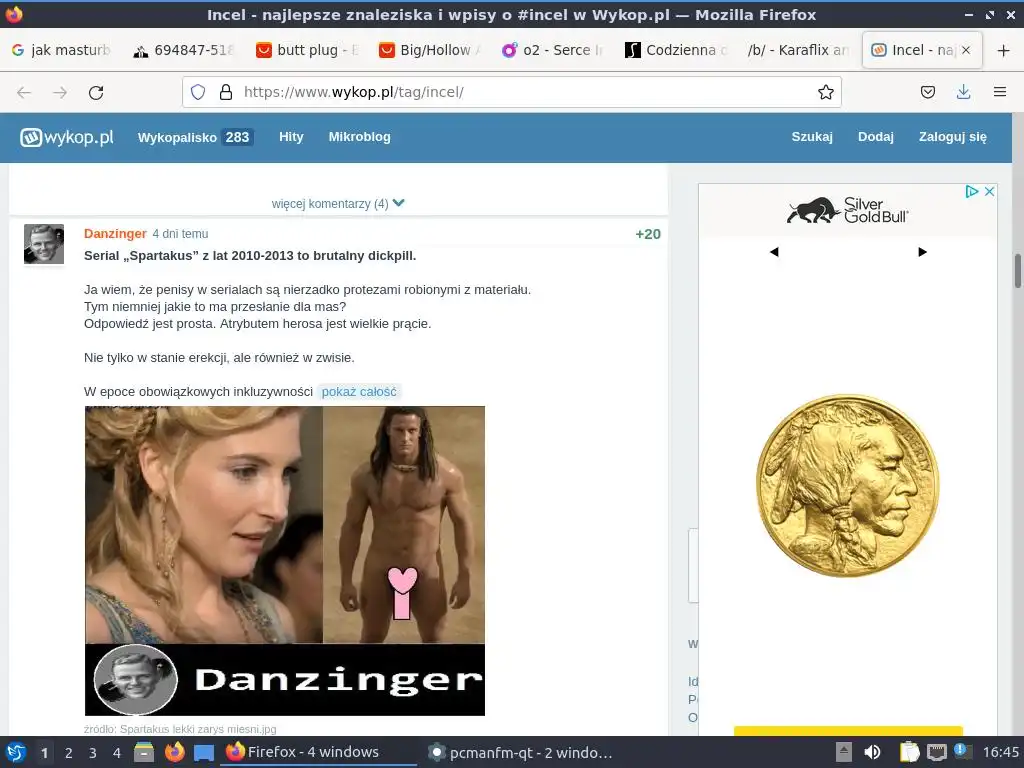Open the tracking protection shield icon
The image size is (1024, 768).
(198, 92)
